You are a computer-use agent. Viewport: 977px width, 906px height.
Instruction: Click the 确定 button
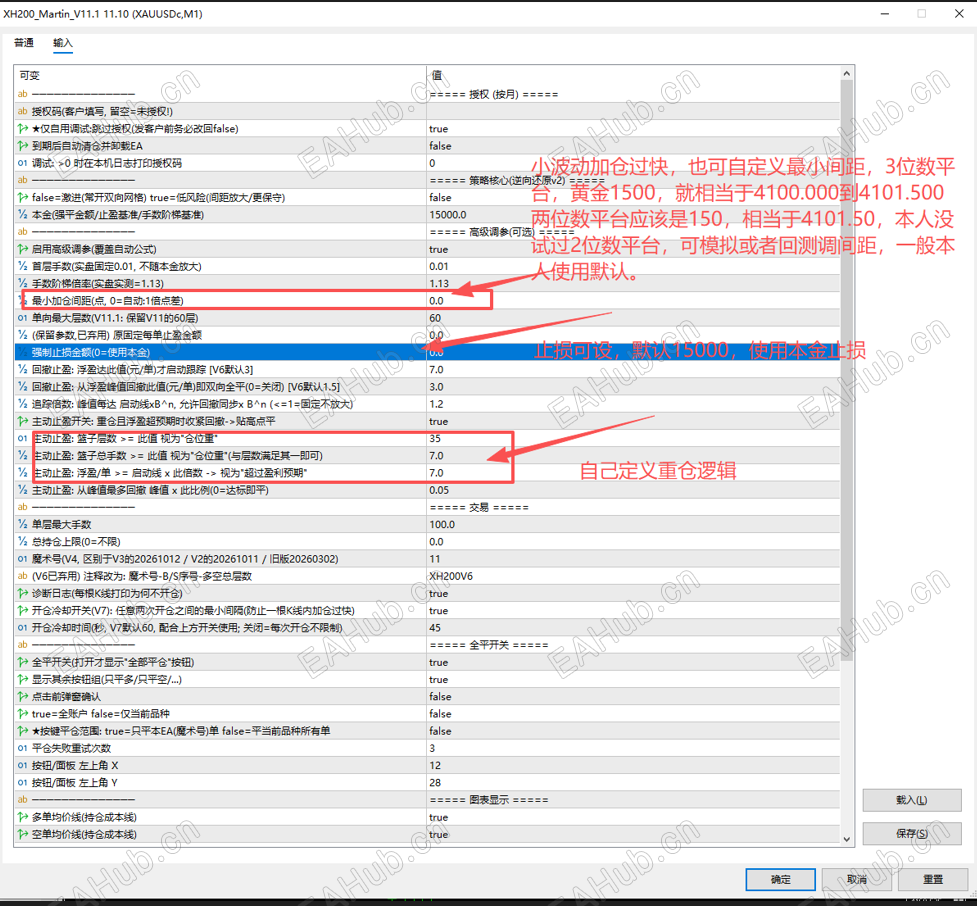point(780,879)
